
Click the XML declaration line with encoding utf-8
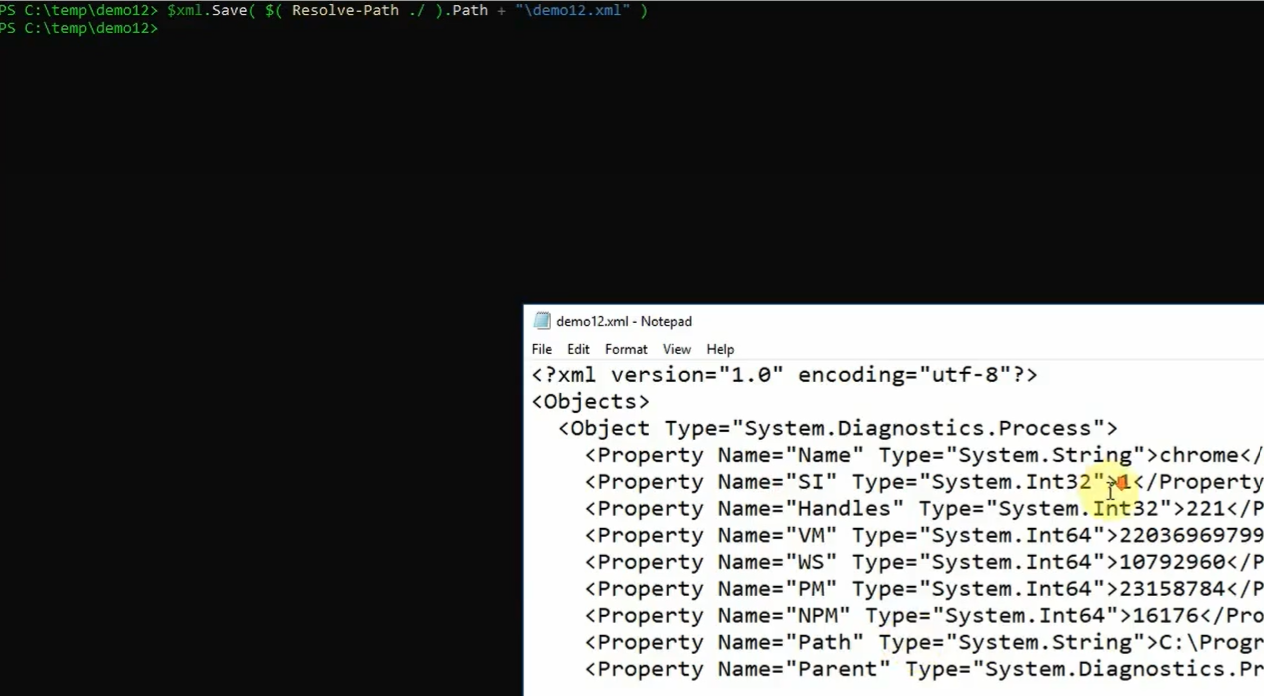785,375
